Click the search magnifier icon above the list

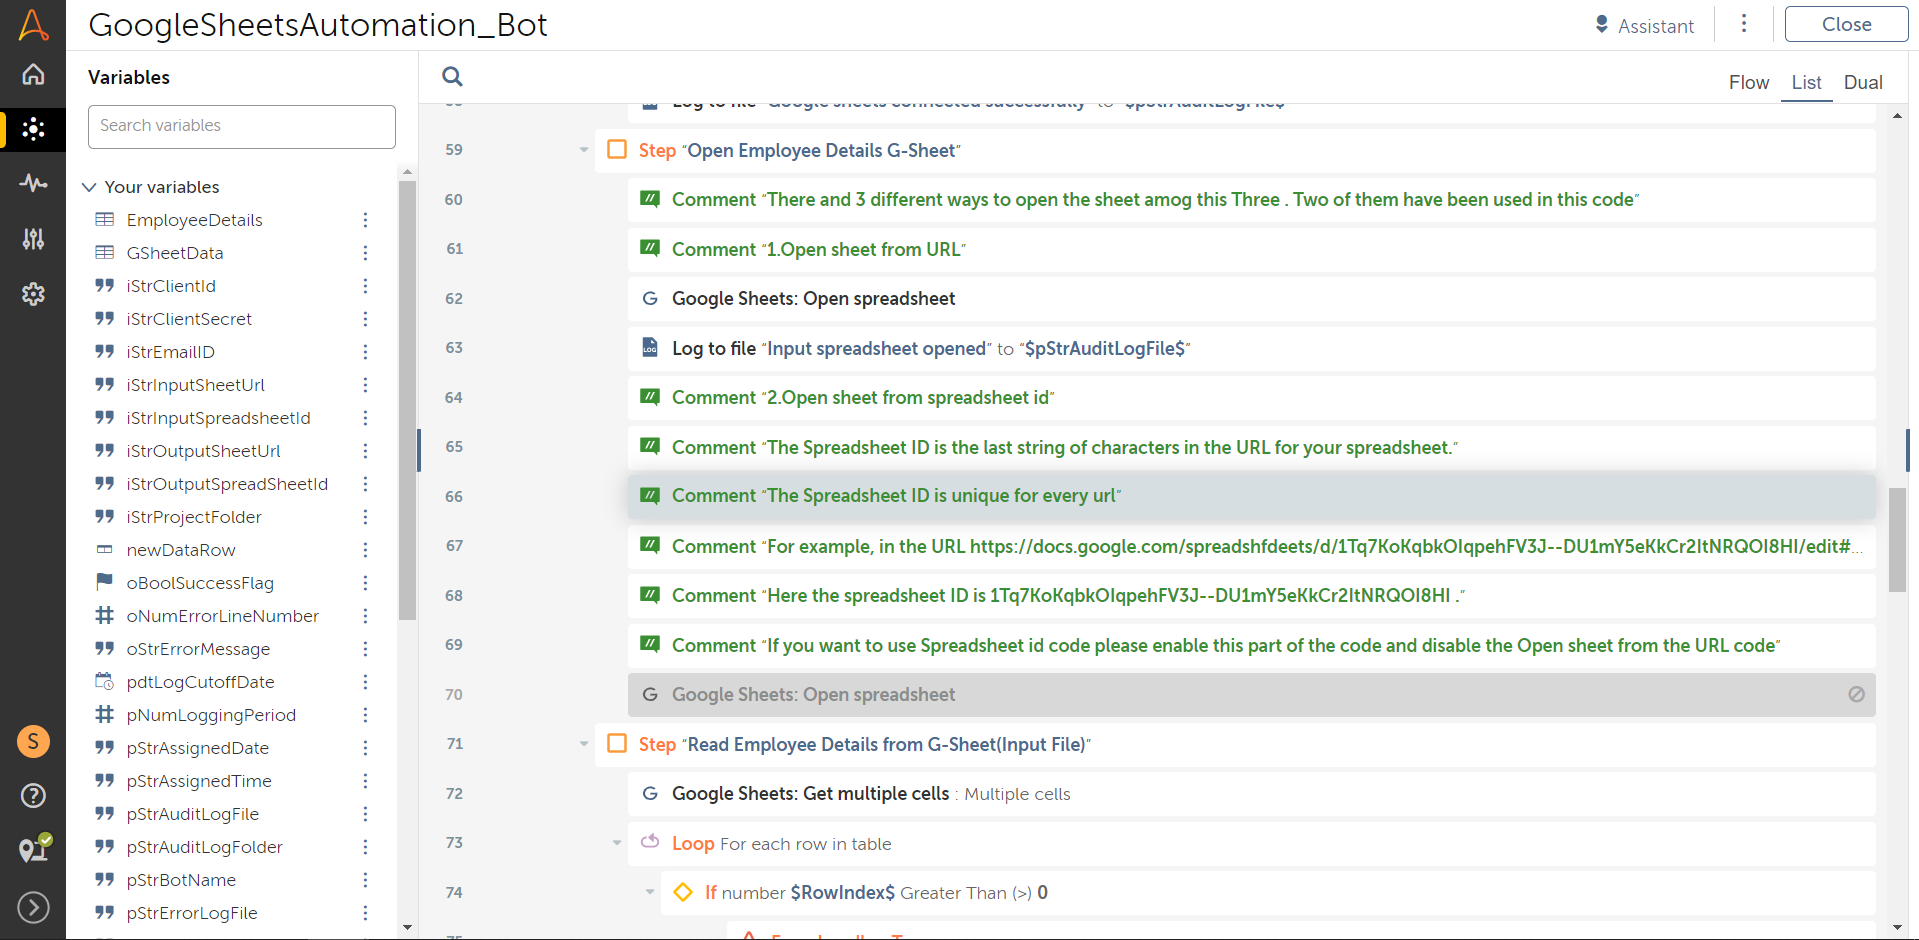(x=452, y=77)
